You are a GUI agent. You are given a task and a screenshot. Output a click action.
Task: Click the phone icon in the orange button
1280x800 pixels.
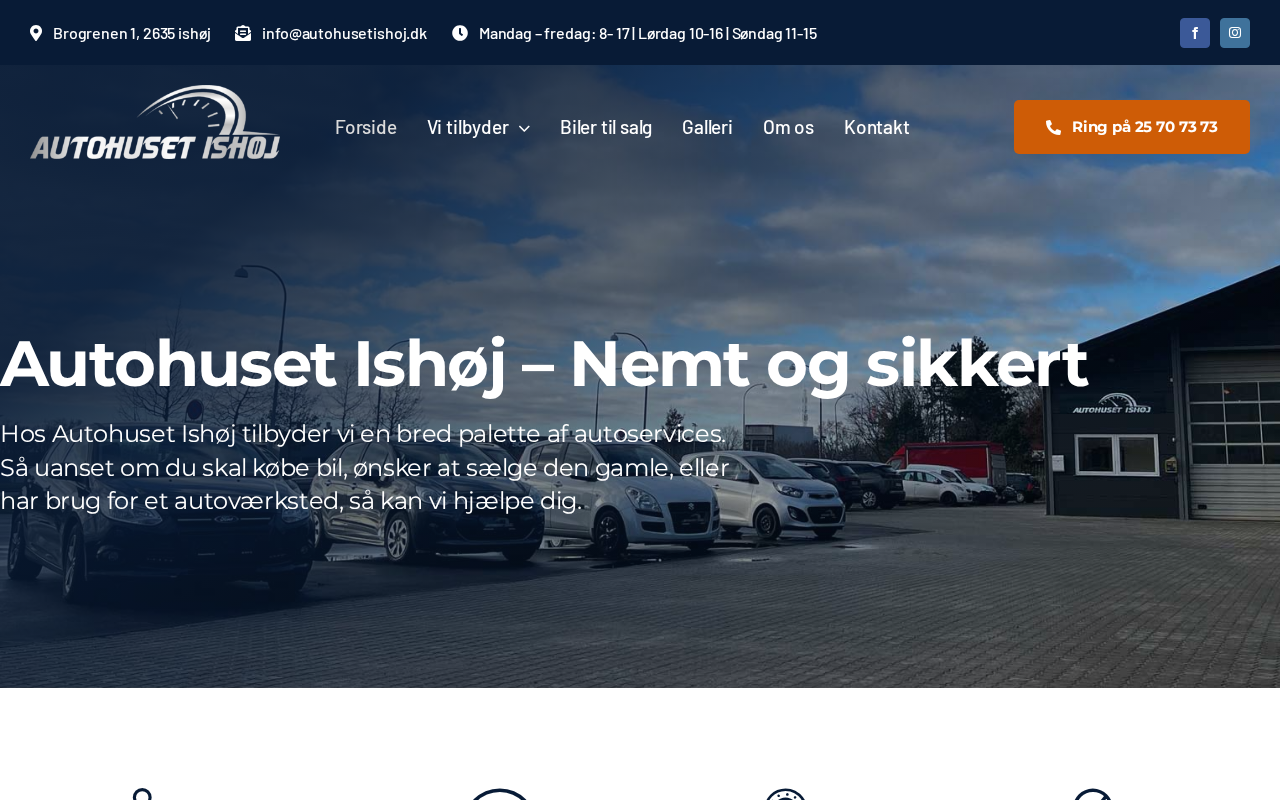click(x=1053, y=127)
